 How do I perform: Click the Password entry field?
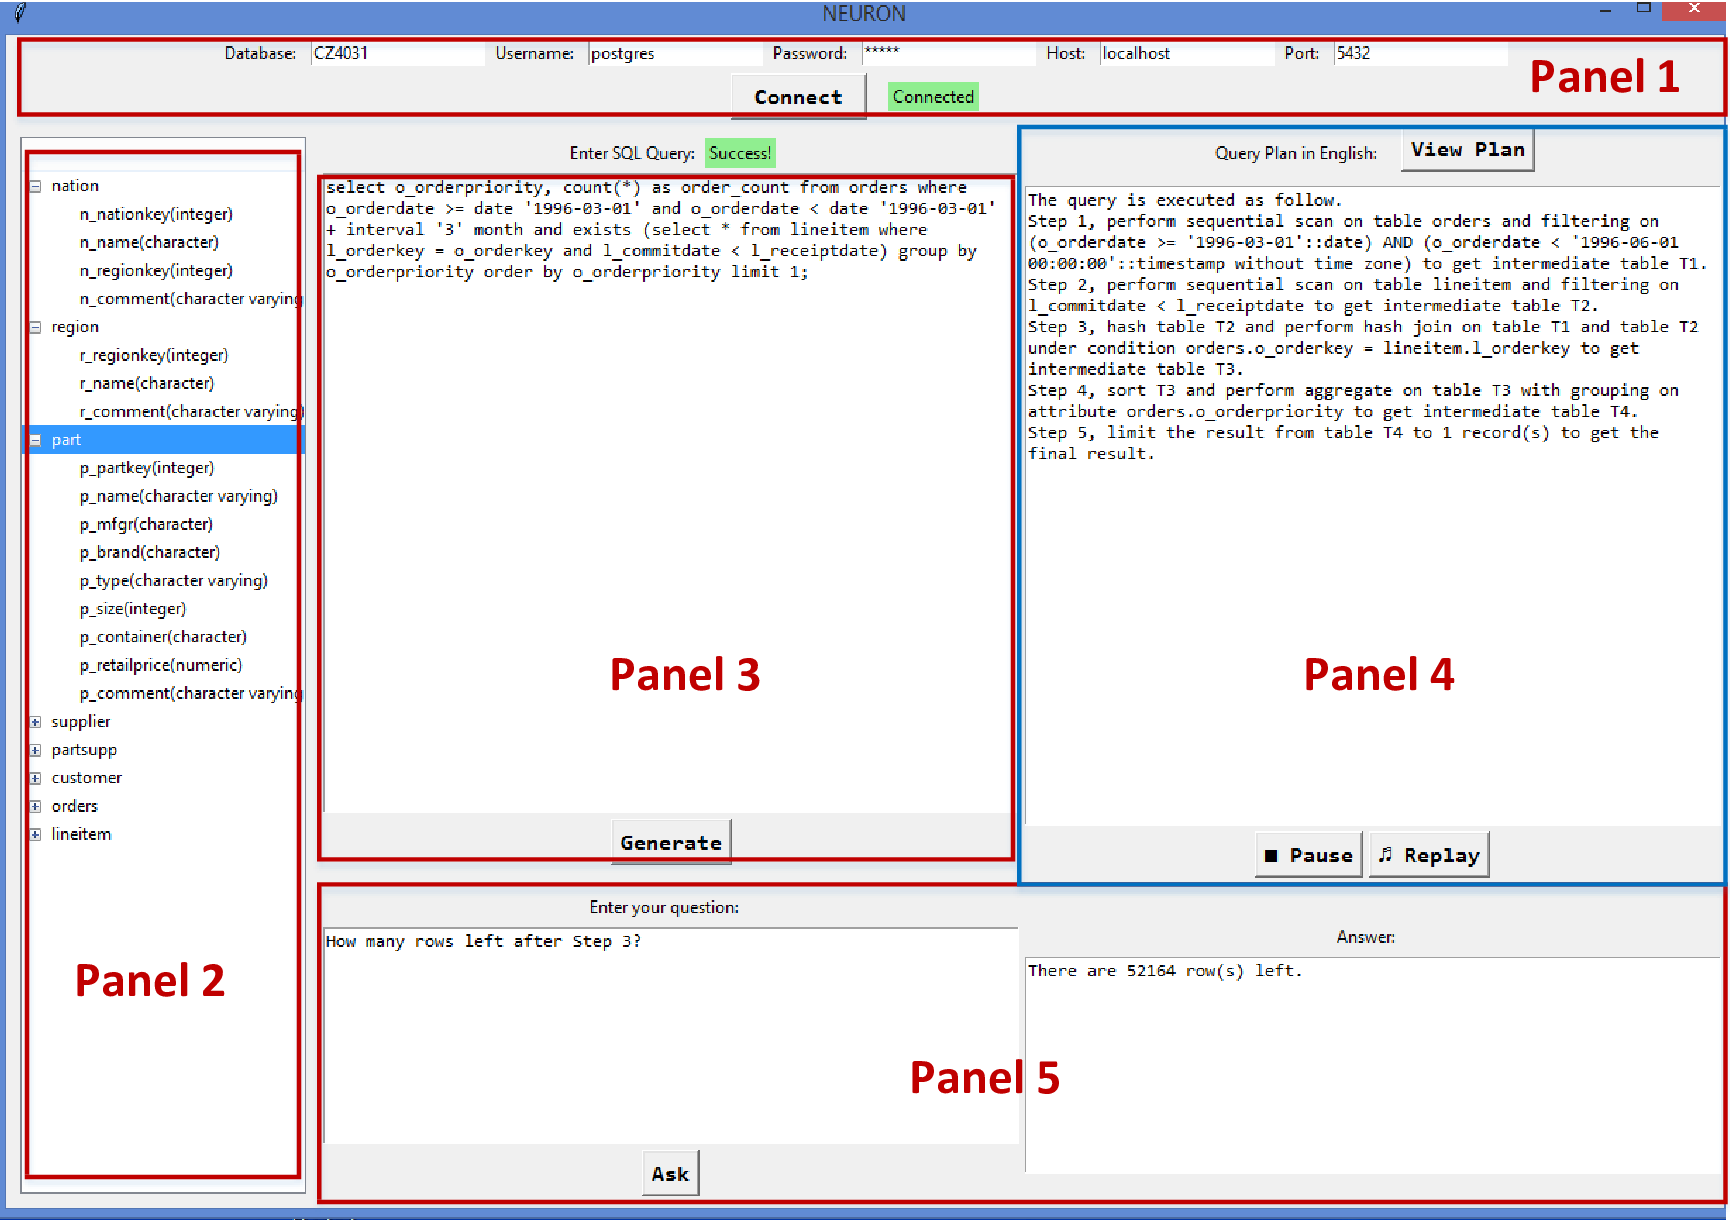click(948, 54)
